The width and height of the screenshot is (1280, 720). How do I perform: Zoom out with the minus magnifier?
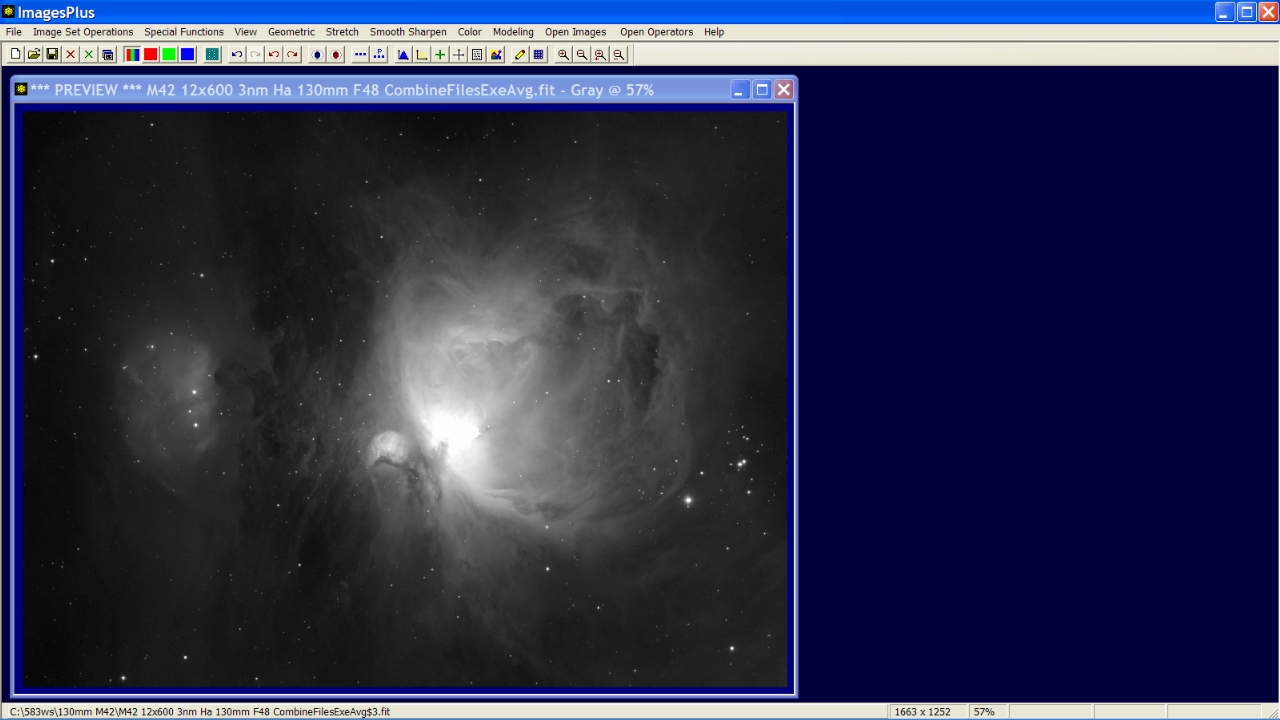click(x=582, y=54)
